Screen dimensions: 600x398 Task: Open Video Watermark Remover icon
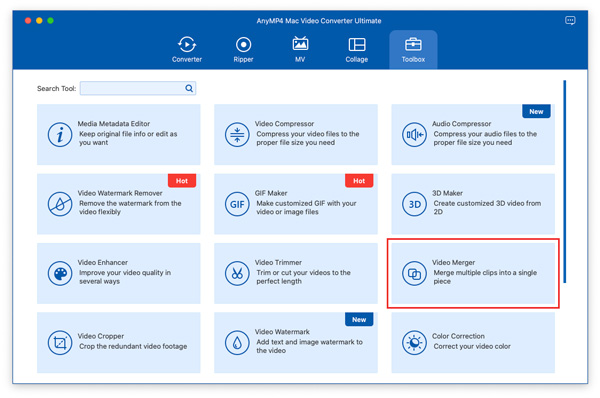[x=60, y=204]
